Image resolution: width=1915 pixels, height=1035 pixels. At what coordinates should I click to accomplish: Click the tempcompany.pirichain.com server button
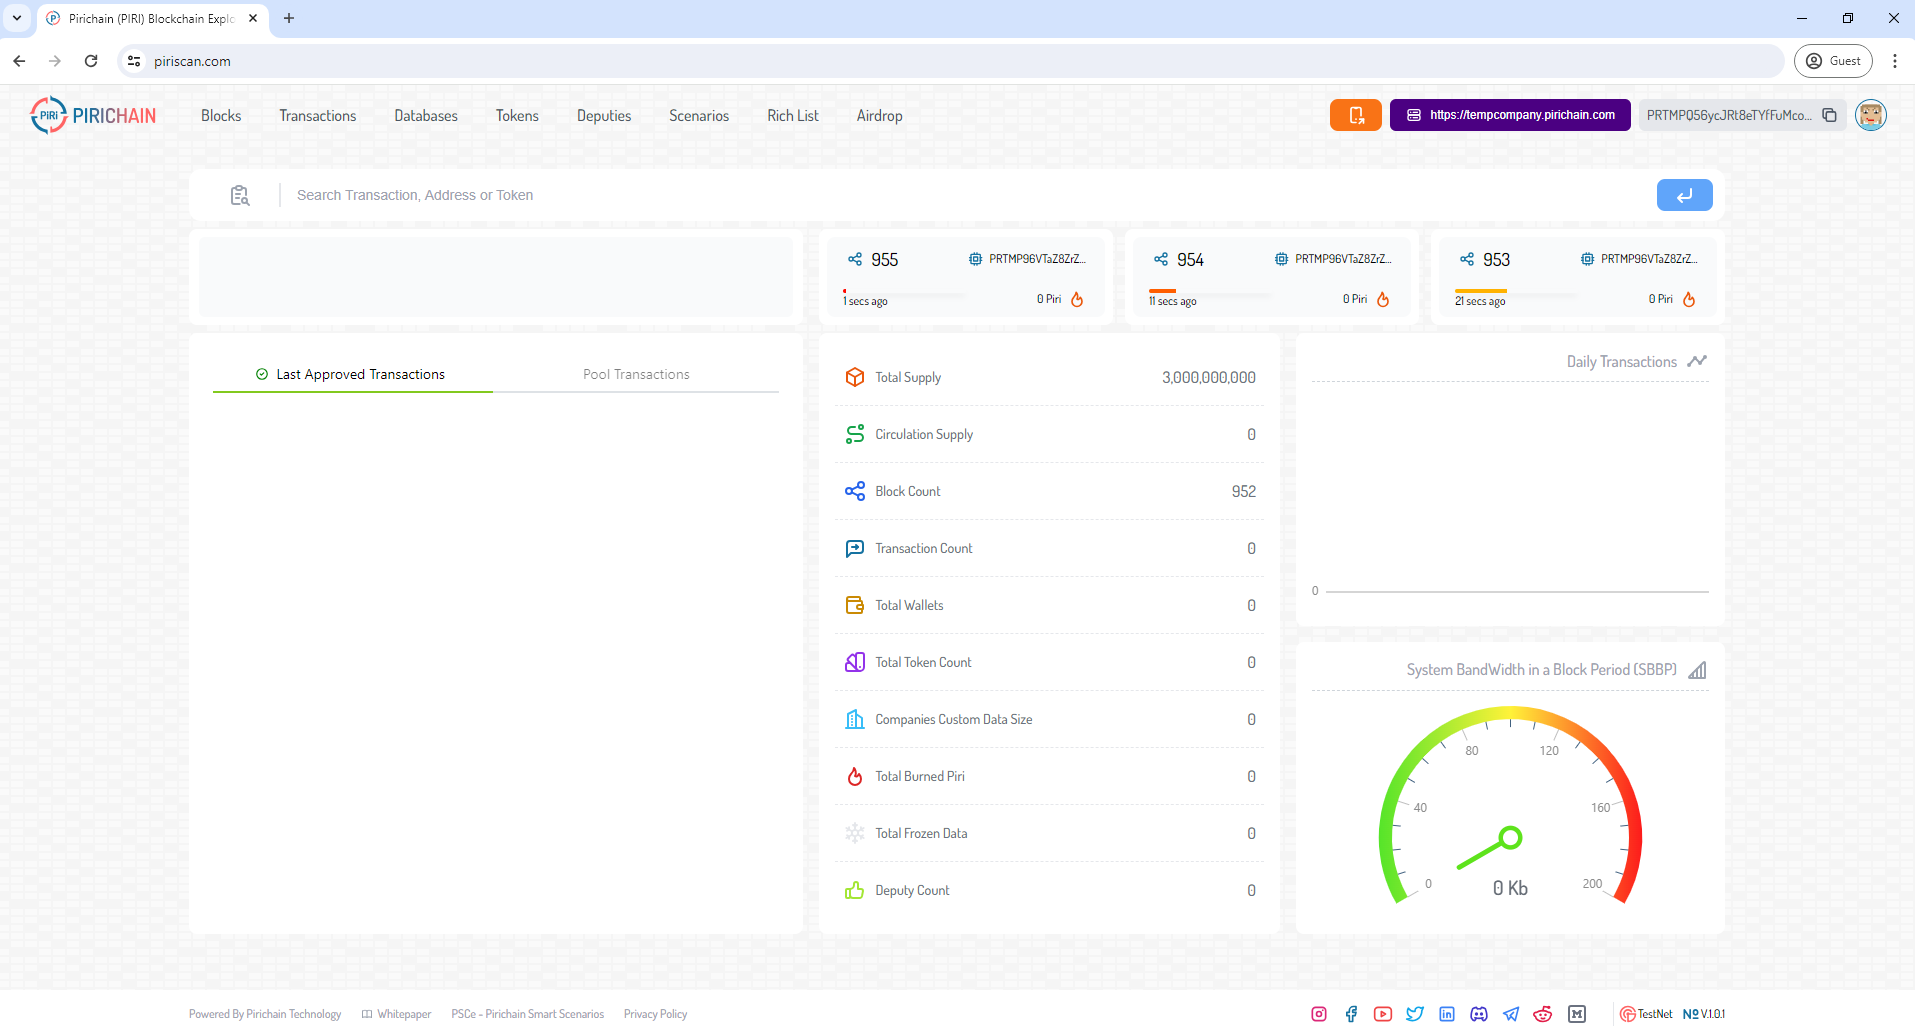point(1510,115)
